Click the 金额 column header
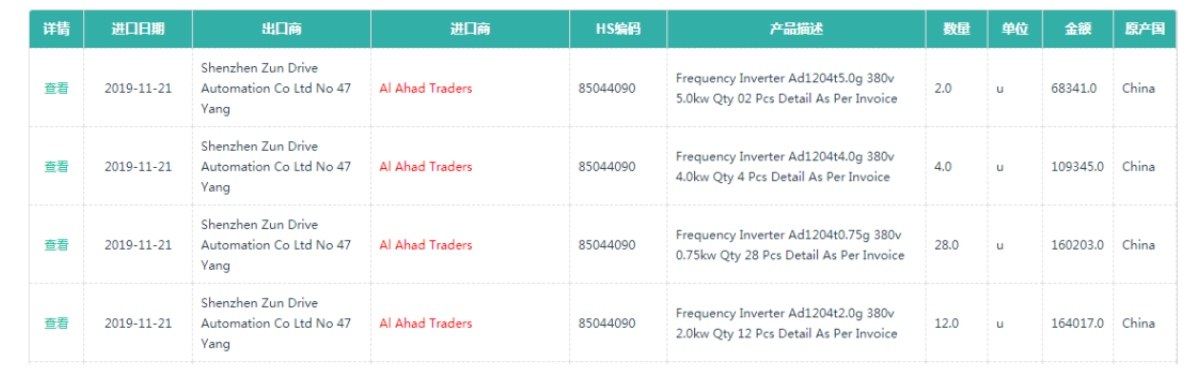Screen dimensions: 1202x388 [x=1078, y=29]
